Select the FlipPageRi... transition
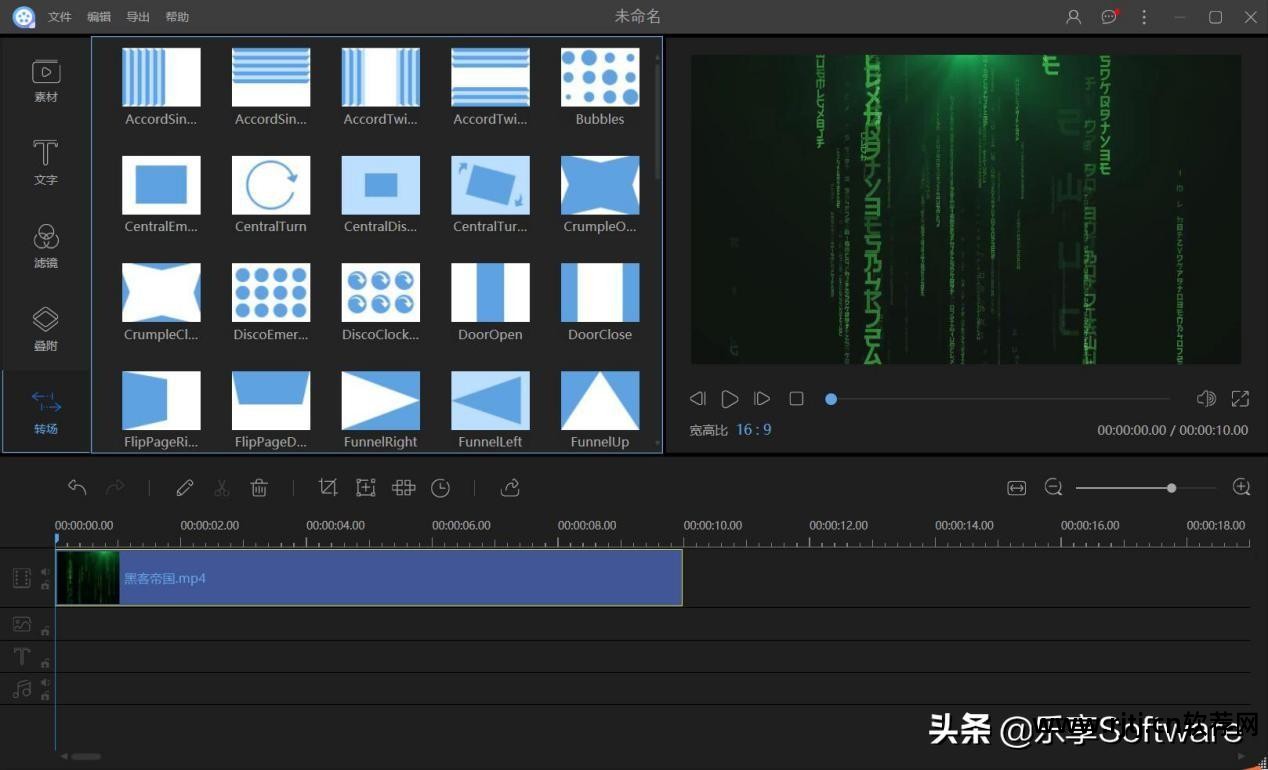 click(x=161, y=400)
